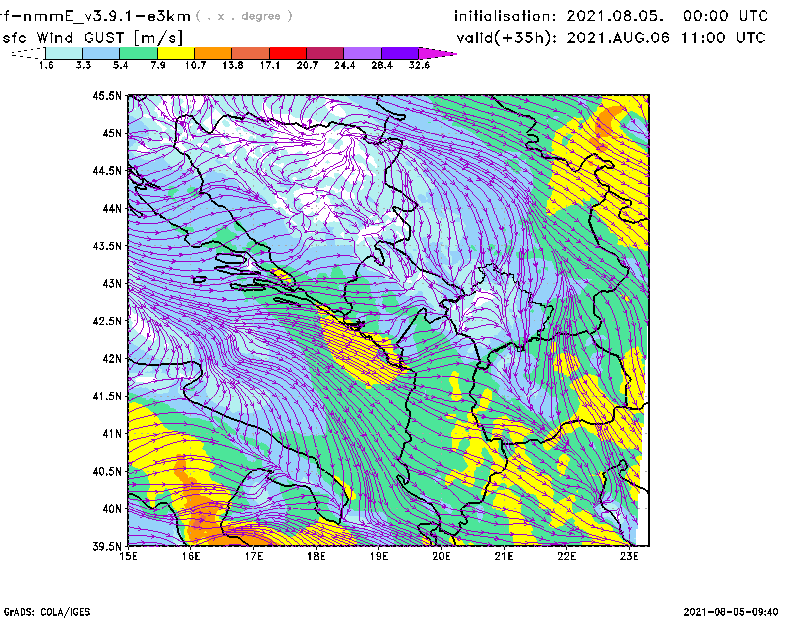Click the 40N latitude axis label
Viewport: 800px width, 618px height.
point(112,509)
